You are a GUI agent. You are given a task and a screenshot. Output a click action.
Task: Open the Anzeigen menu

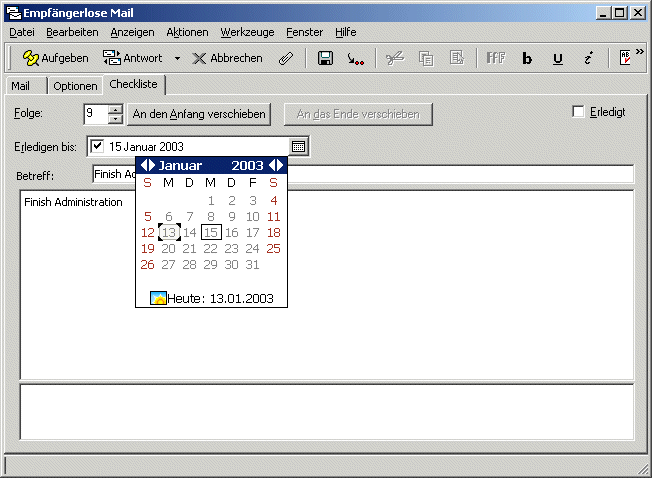(132, 32)
